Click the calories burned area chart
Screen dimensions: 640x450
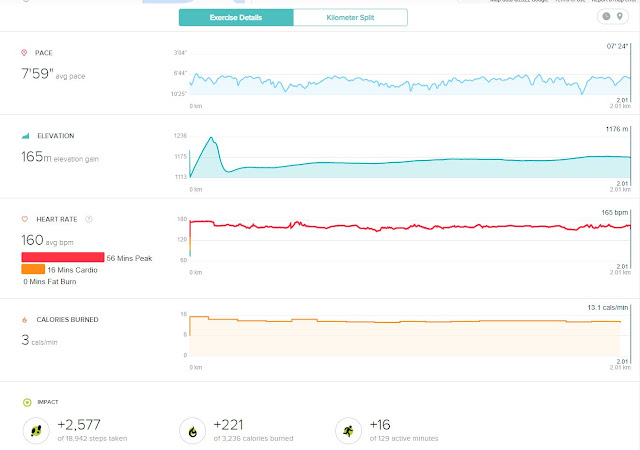click(405, 337)
